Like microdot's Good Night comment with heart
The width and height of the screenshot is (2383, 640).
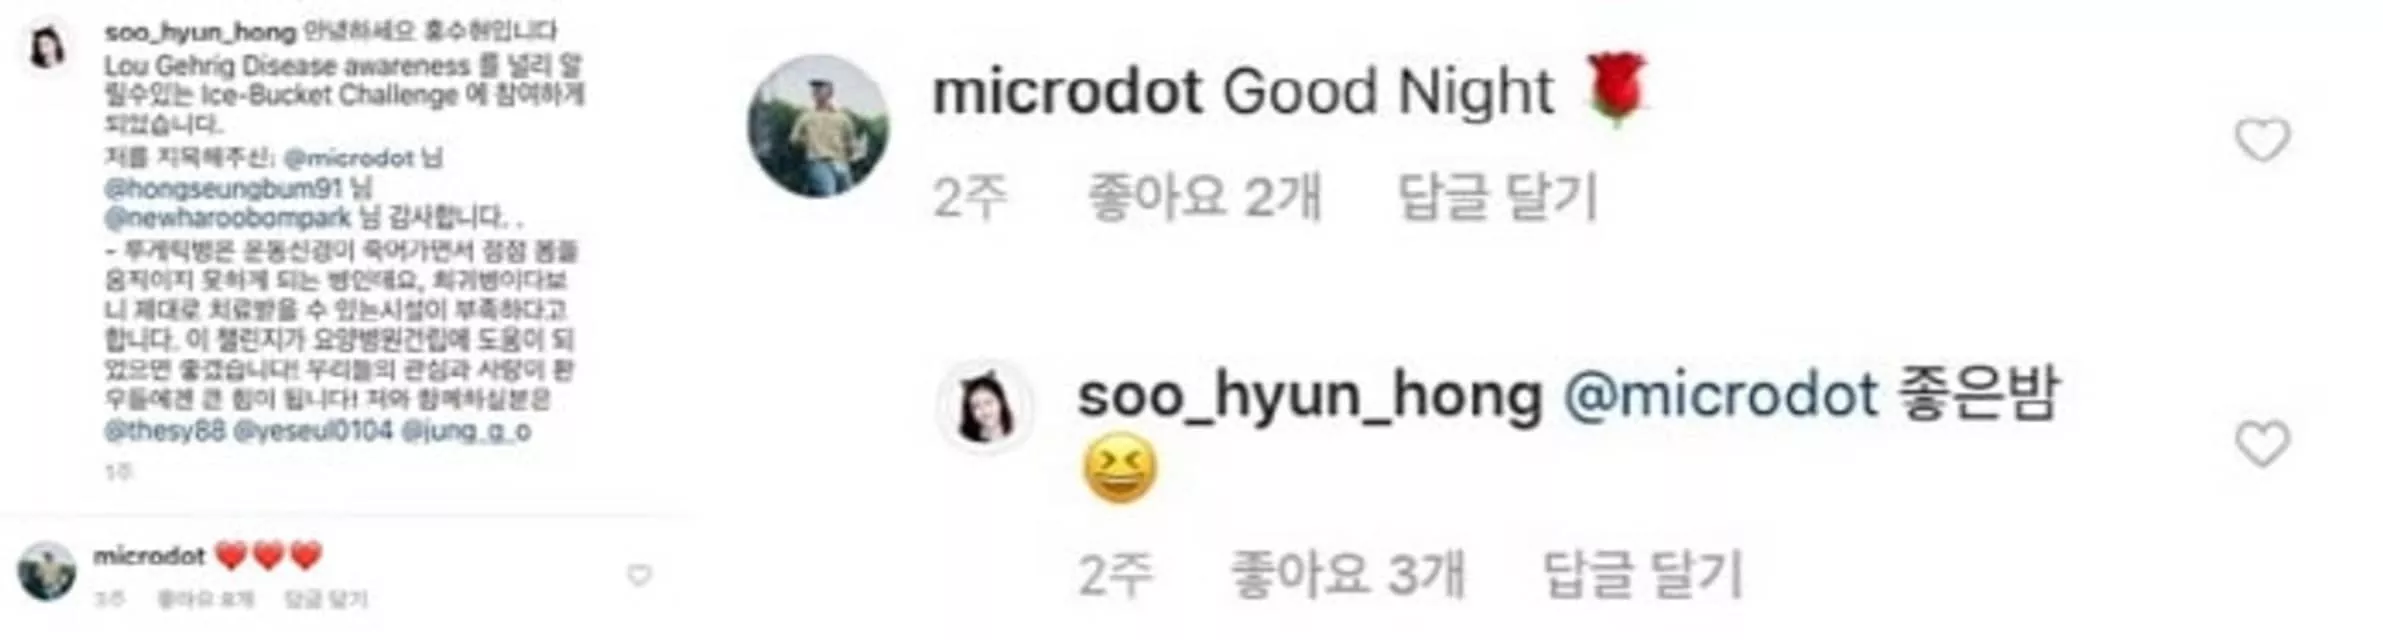(x=2262, y=140)
